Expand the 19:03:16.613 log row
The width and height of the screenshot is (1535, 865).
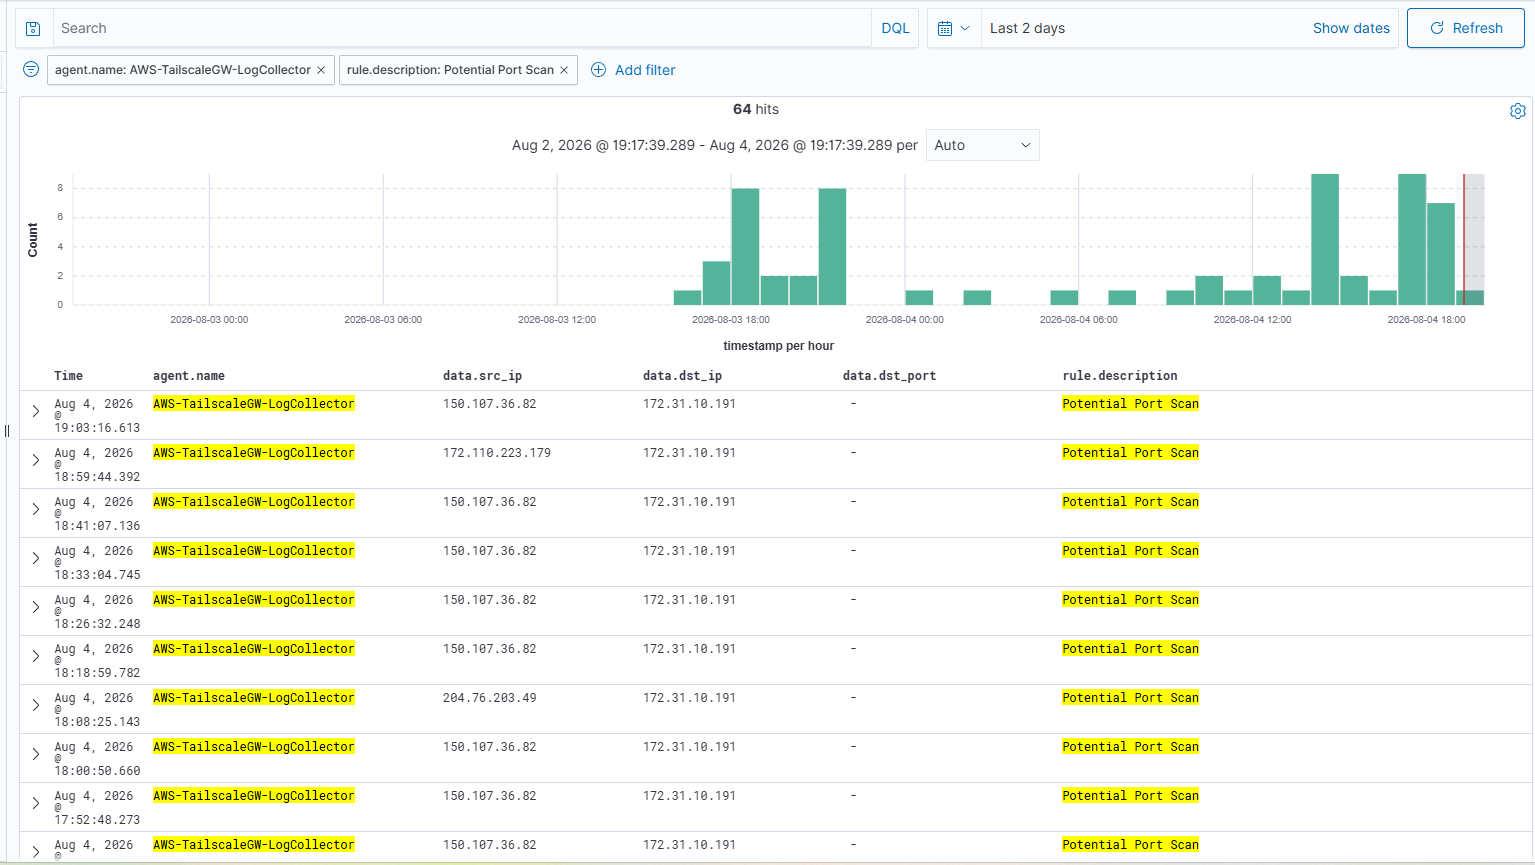click(x=36, y=411)
